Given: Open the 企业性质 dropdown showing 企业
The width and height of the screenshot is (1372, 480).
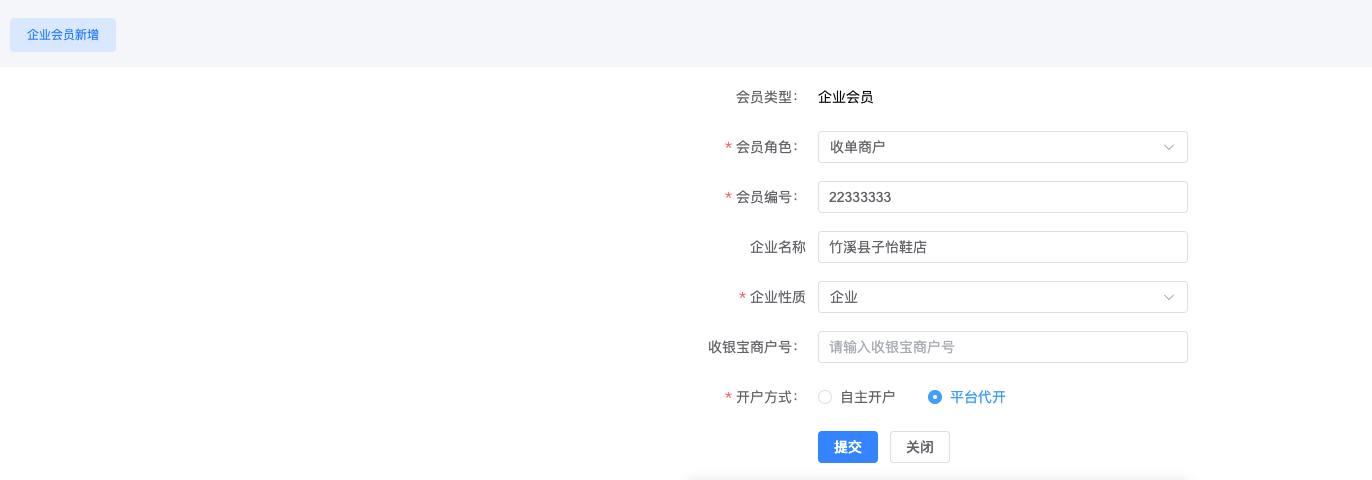Looking at the screenshot, I should (1003, 297).
